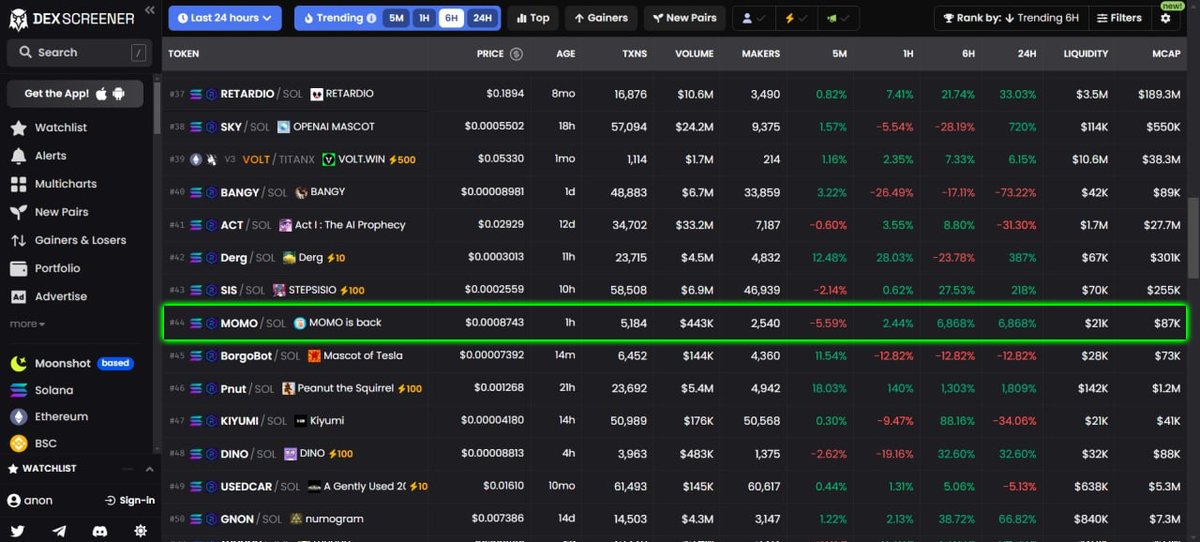The image size is (1200, 542).
Task: Select Moonshot chain icon
Action: tap(18, 363)
